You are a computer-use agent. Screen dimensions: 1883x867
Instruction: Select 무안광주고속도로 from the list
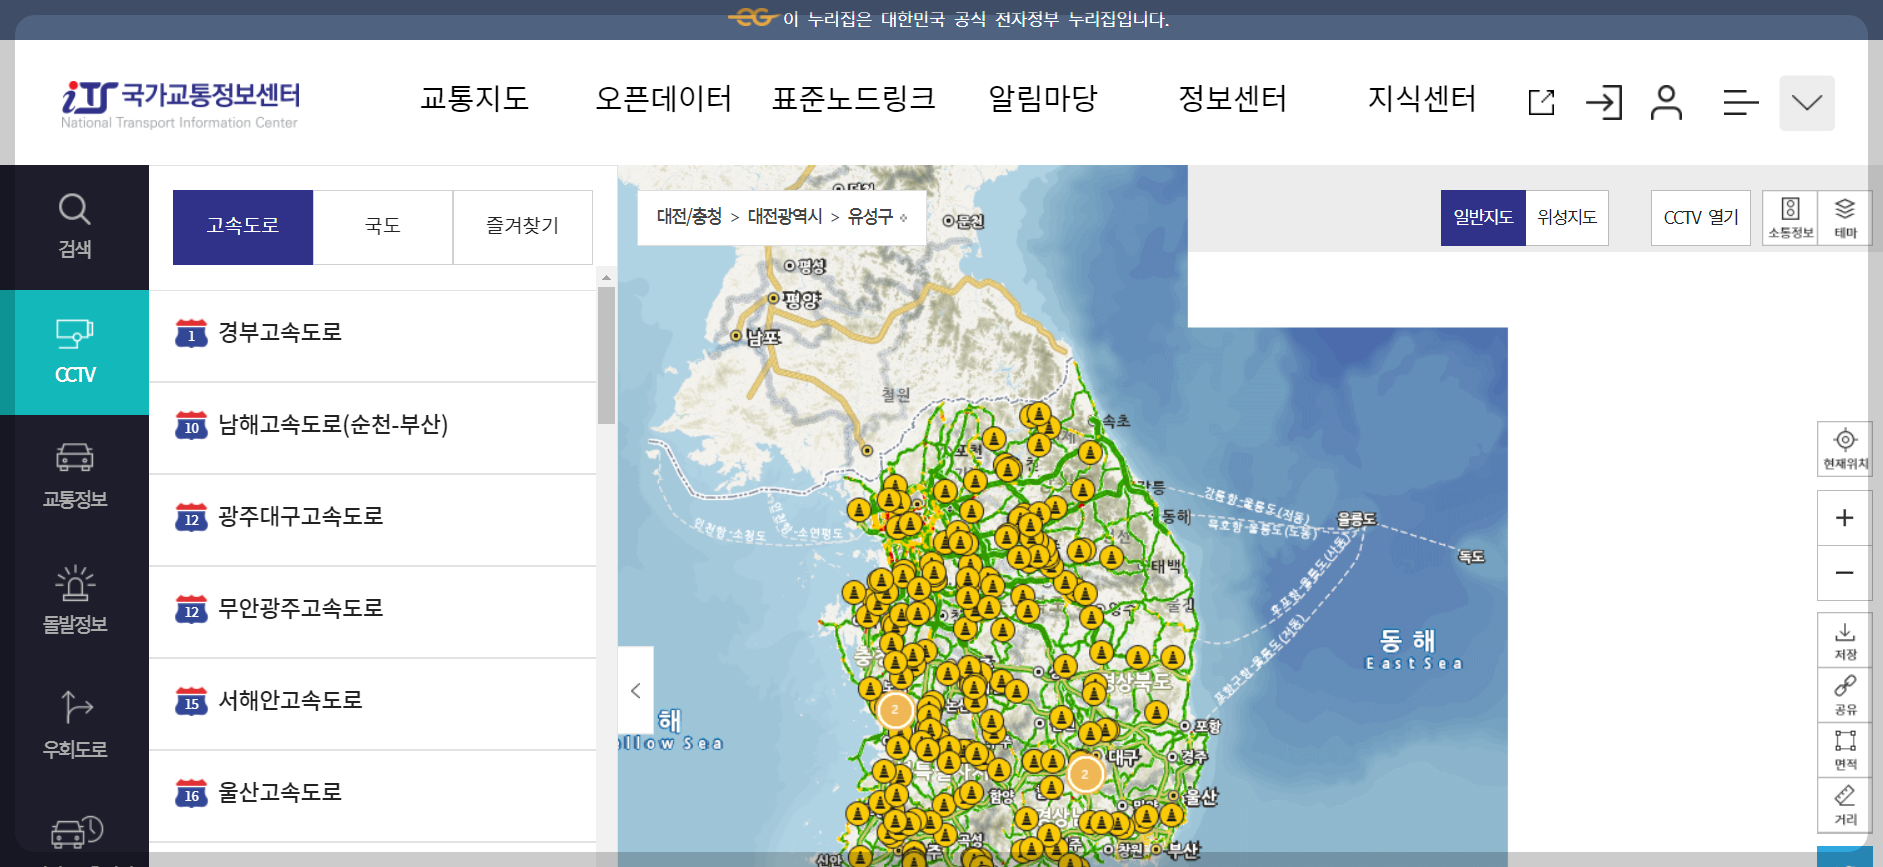tap(372, 612)
